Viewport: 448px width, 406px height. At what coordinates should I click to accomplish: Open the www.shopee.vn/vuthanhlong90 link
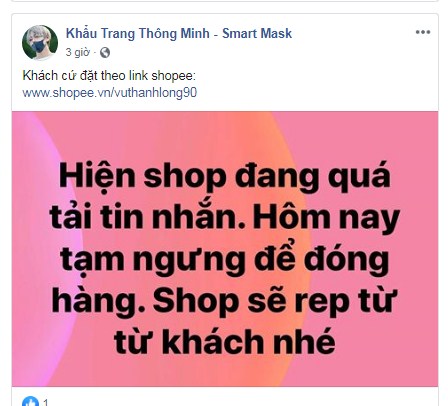pyautogui.click(x=110, y=92)
